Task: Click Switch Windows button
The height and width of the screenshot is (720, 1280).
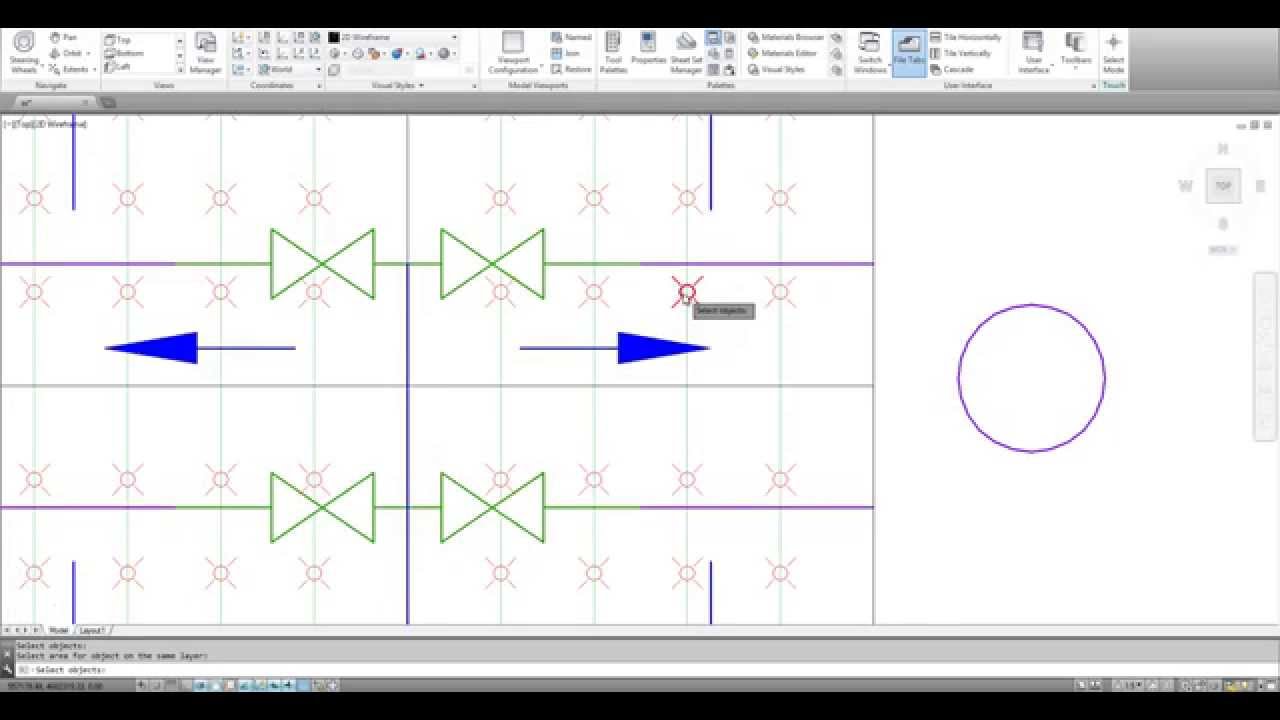Action: [870, 52]
